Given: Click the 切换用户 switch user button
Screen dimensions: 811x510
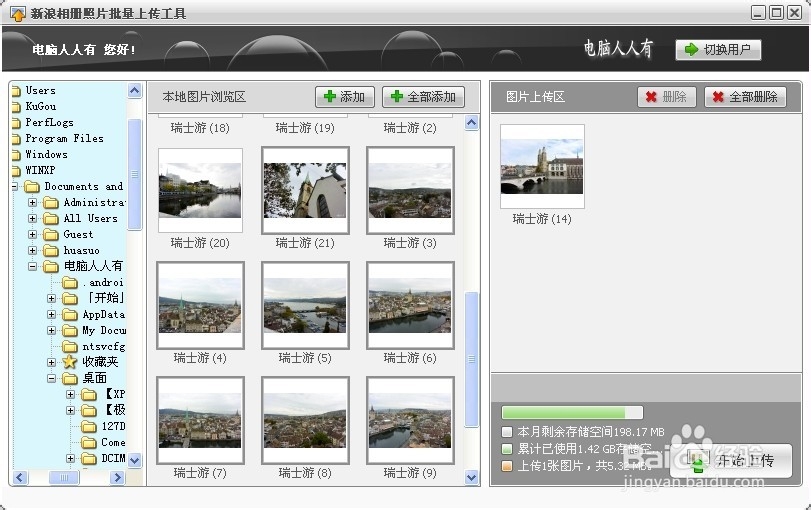Looking at the screenshot, I should [x=718, y=50].
